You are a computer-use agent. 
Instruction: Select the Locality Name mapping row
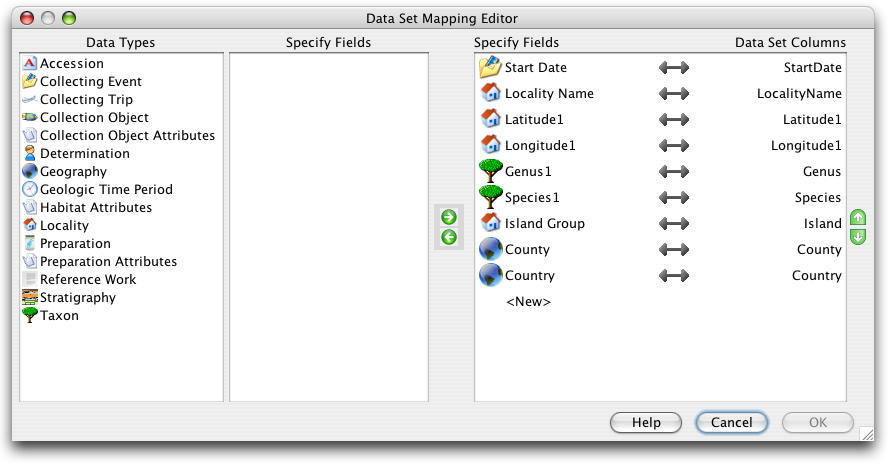click(660, 93)
